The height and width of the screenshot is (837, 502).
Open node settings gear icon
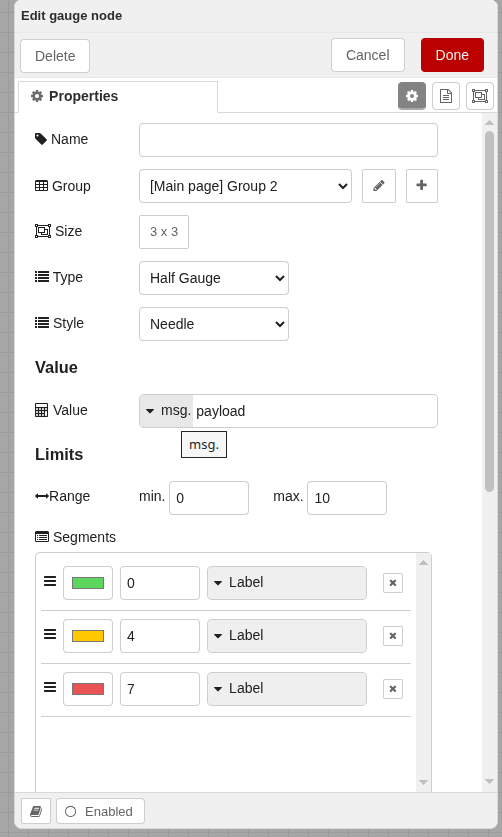412,96
